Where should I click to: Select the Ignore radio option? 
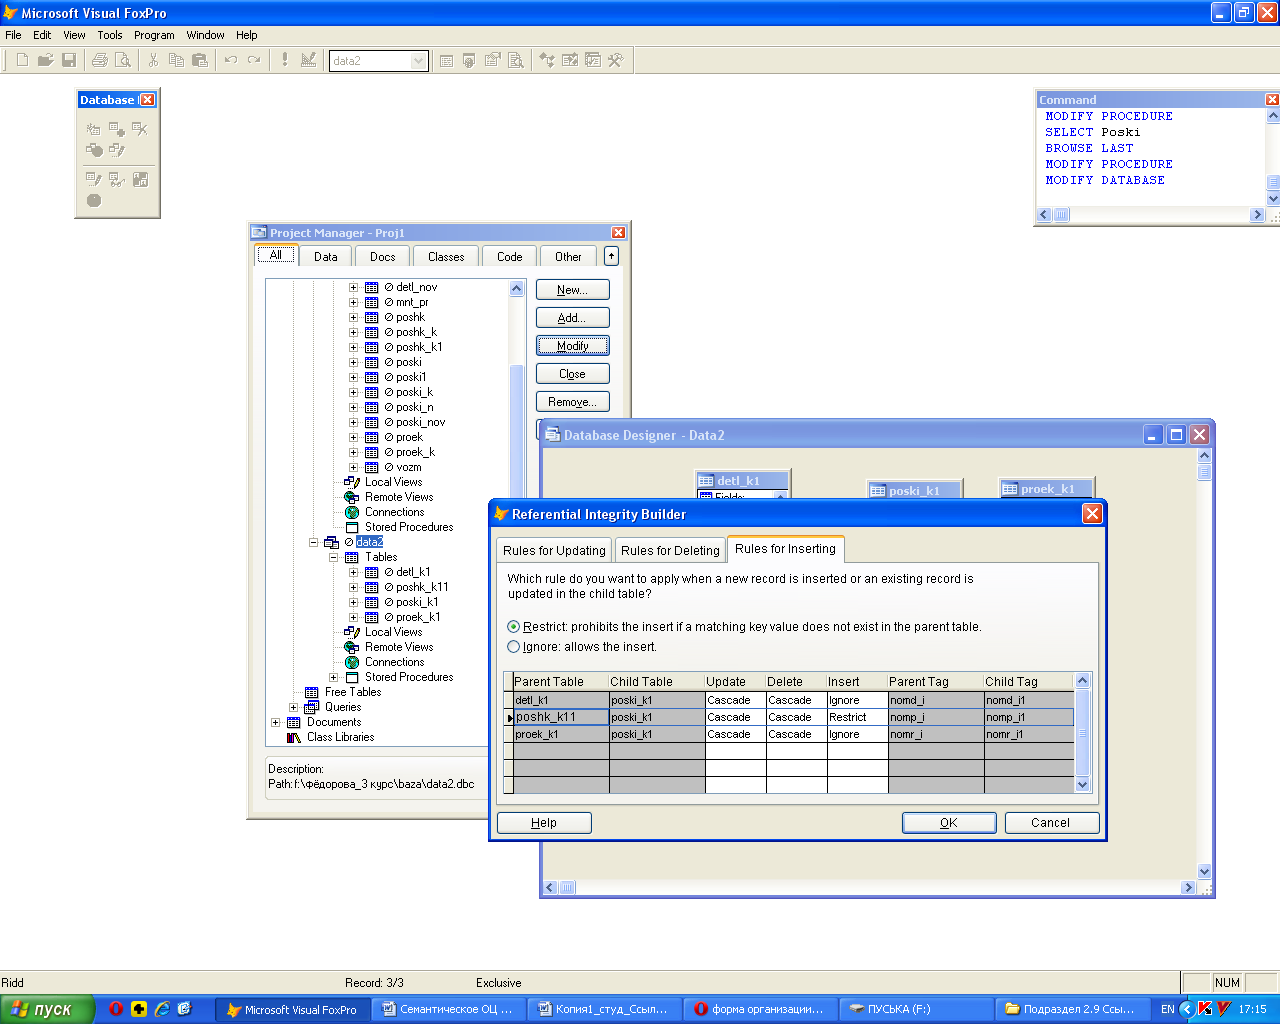tap(514, 647)
